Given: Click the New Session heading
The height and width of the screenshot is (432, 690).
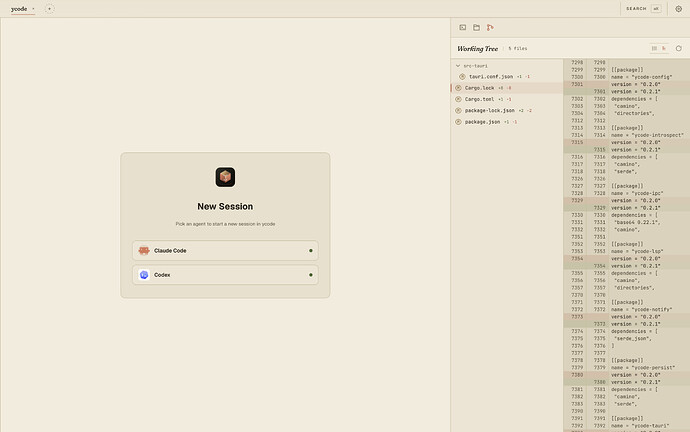Looking at the screenshot, I should click(x=225, y=206).
